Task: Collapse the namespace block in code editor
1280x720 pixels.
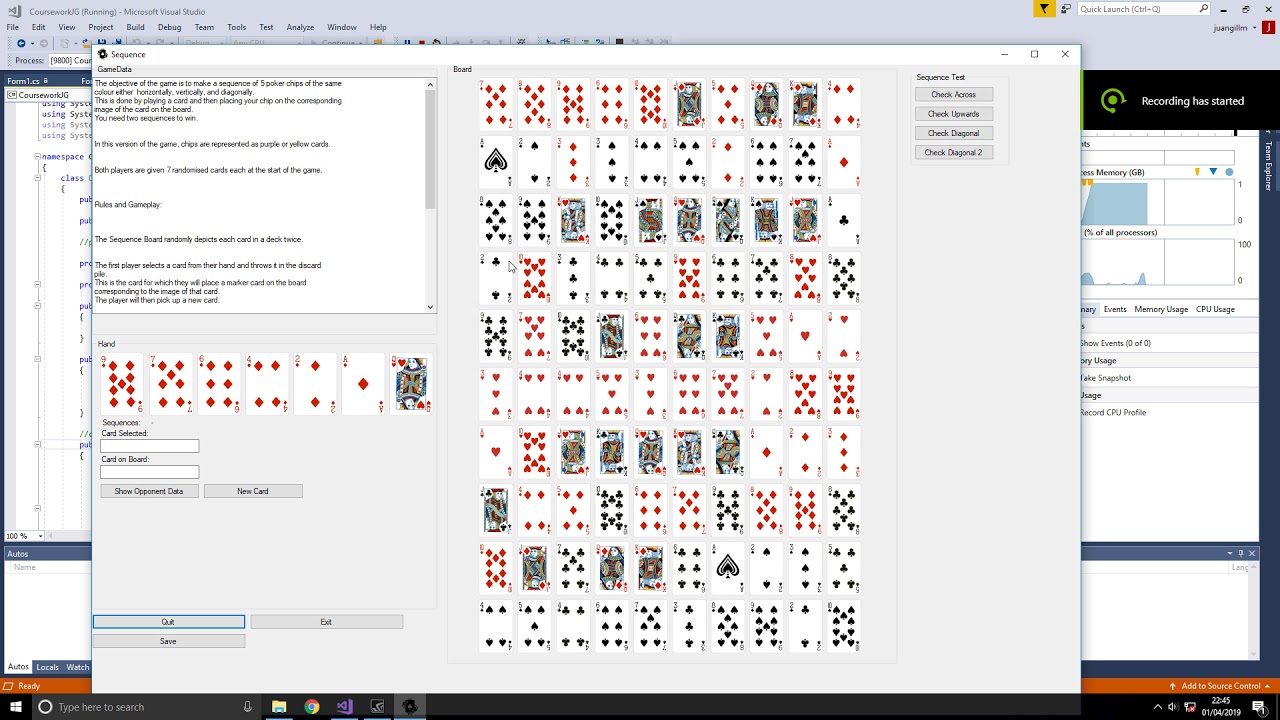Action: point(37,157)
